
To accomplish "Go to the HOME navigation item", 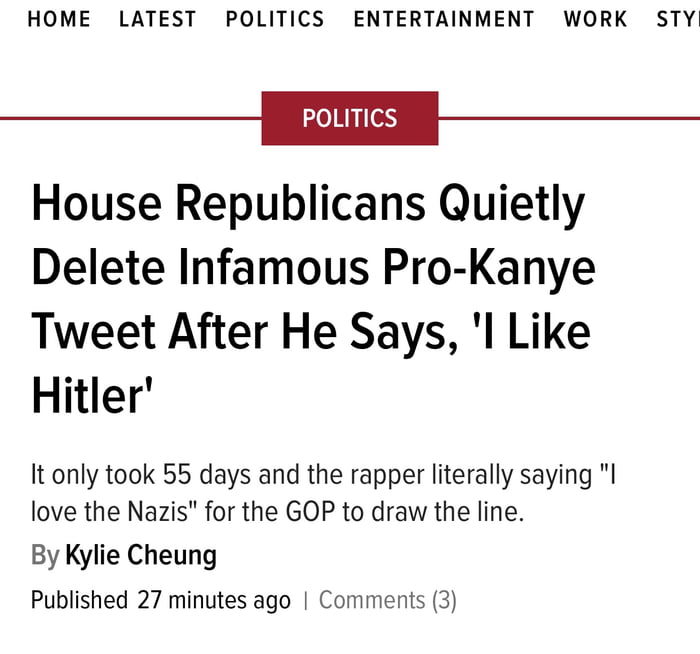I will tap(59, 19).
